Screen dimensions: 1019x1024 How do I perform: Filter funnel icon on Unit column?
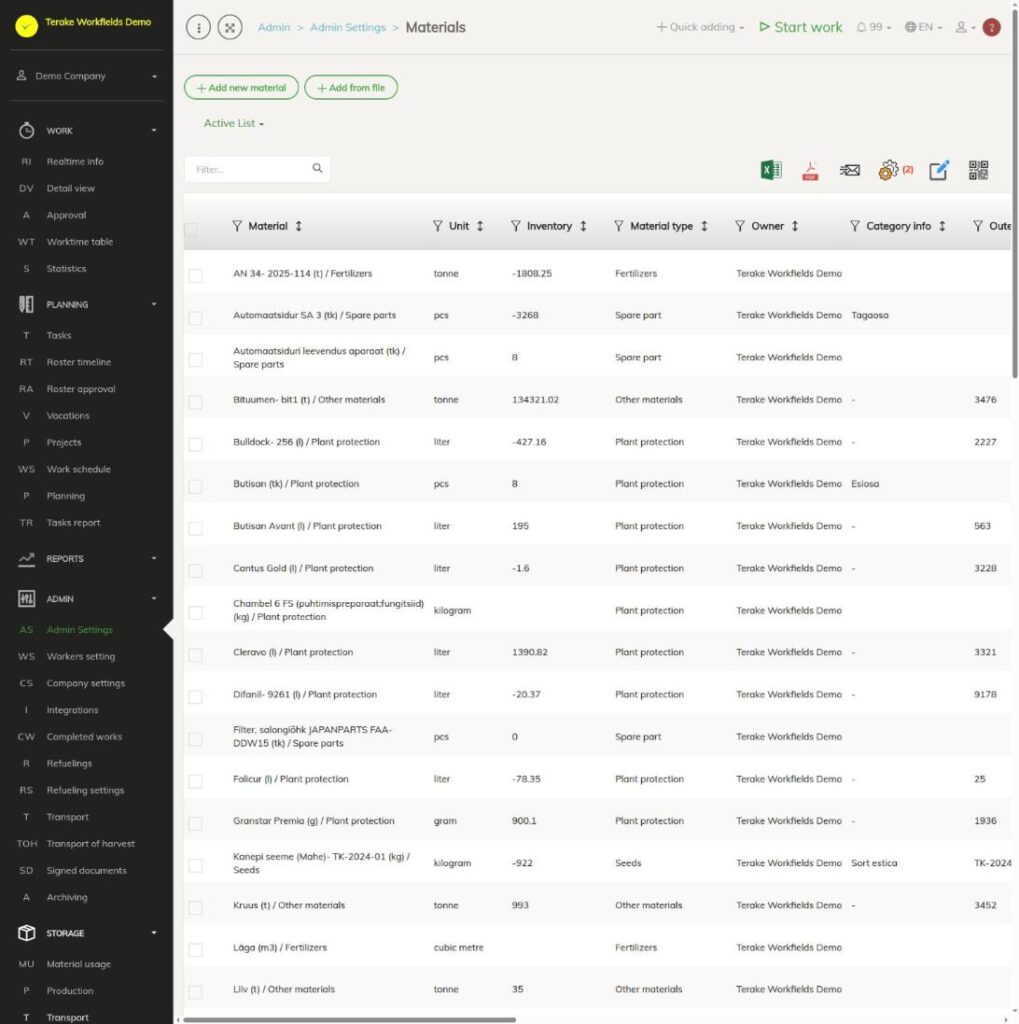pyautogui.click(x=438, y=226)
